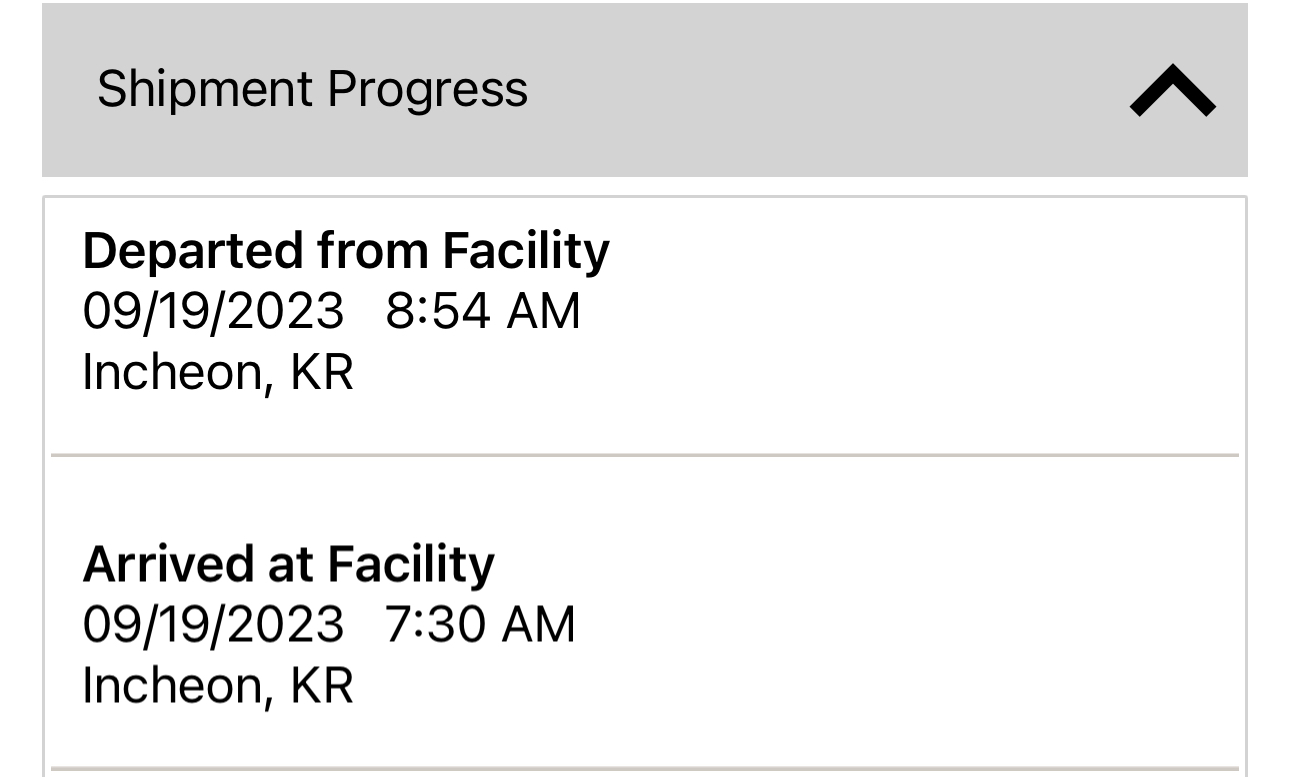Screen dimensions: 1290x777
Task: Click the 8:54 AM departure time
Action: 482,310
